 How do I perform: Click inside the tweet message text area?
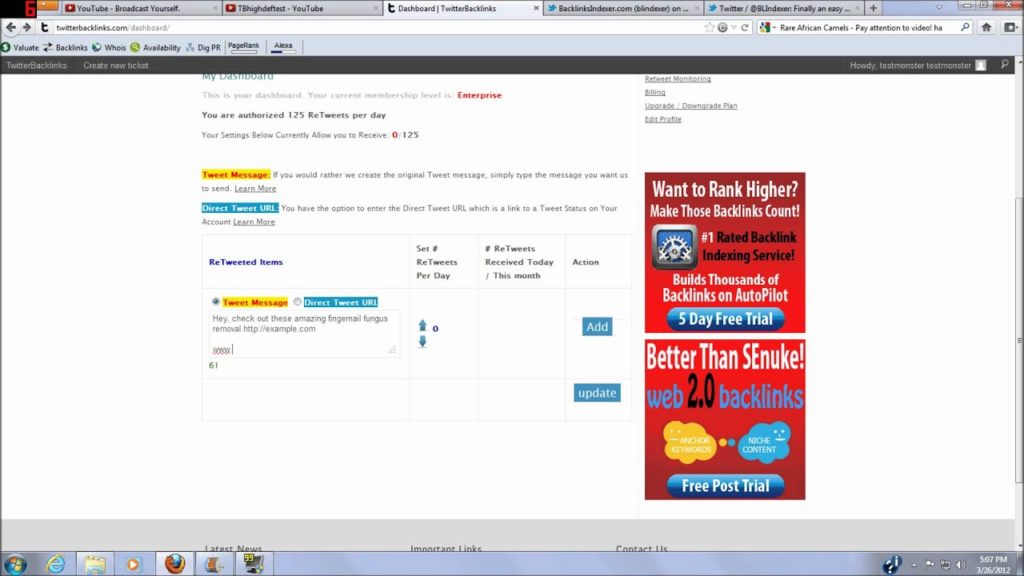pos(304,334)
